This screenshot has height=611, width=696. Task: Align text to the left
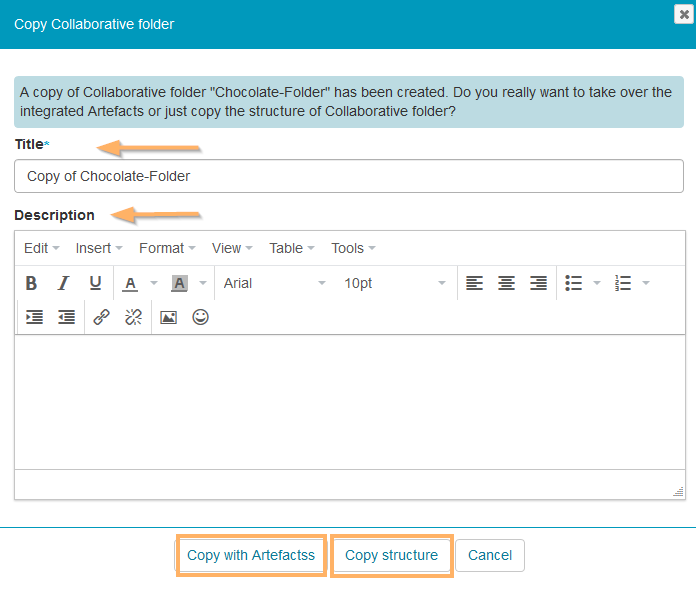475,283
